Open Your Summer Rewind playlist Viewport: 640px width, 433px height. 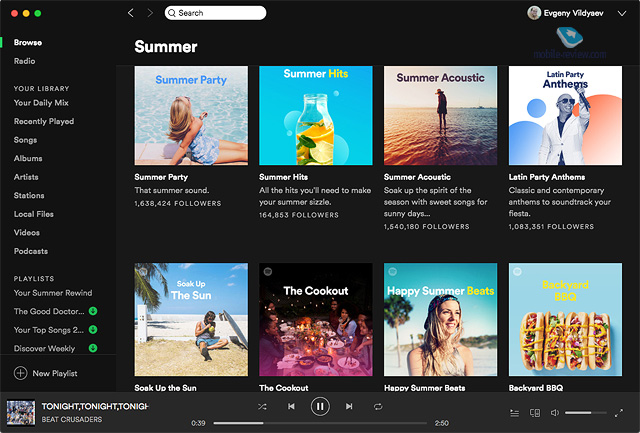[53, 293]
